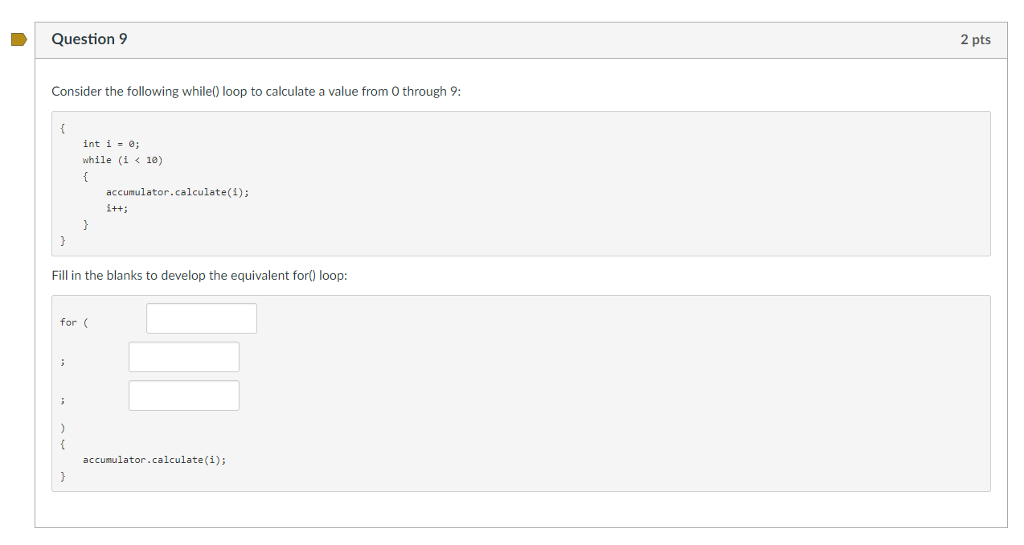Click the "Question 9" header title
The width and height of the screenshot is (1024, 545).
pyautogui.click(x=89, y=39)
